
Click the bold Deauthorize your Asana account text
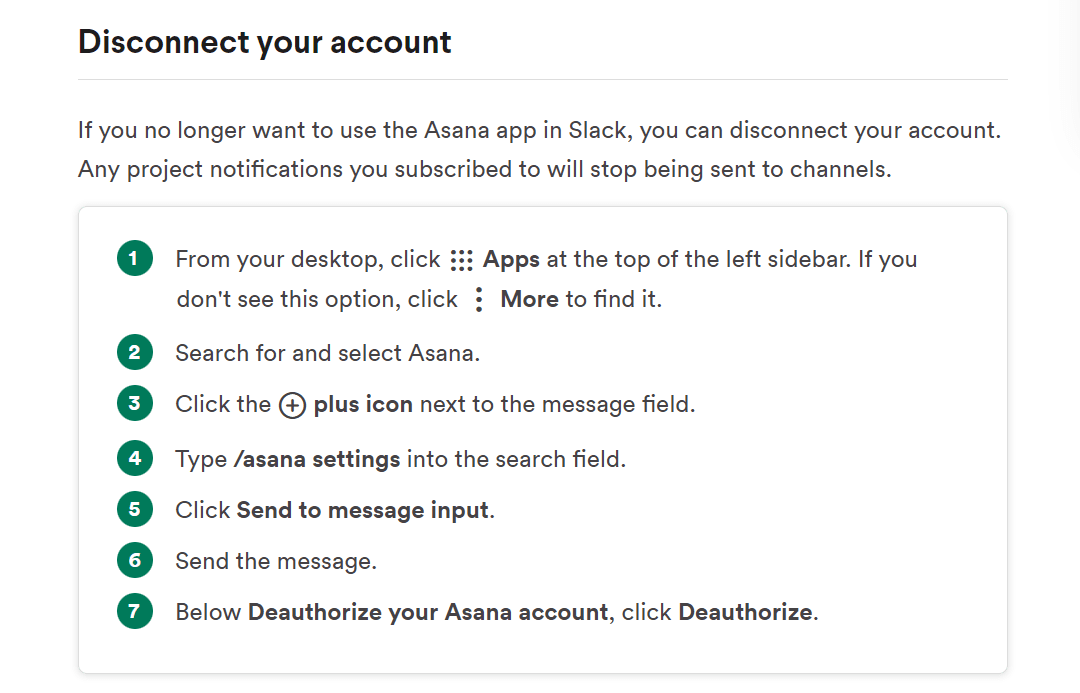427,612
